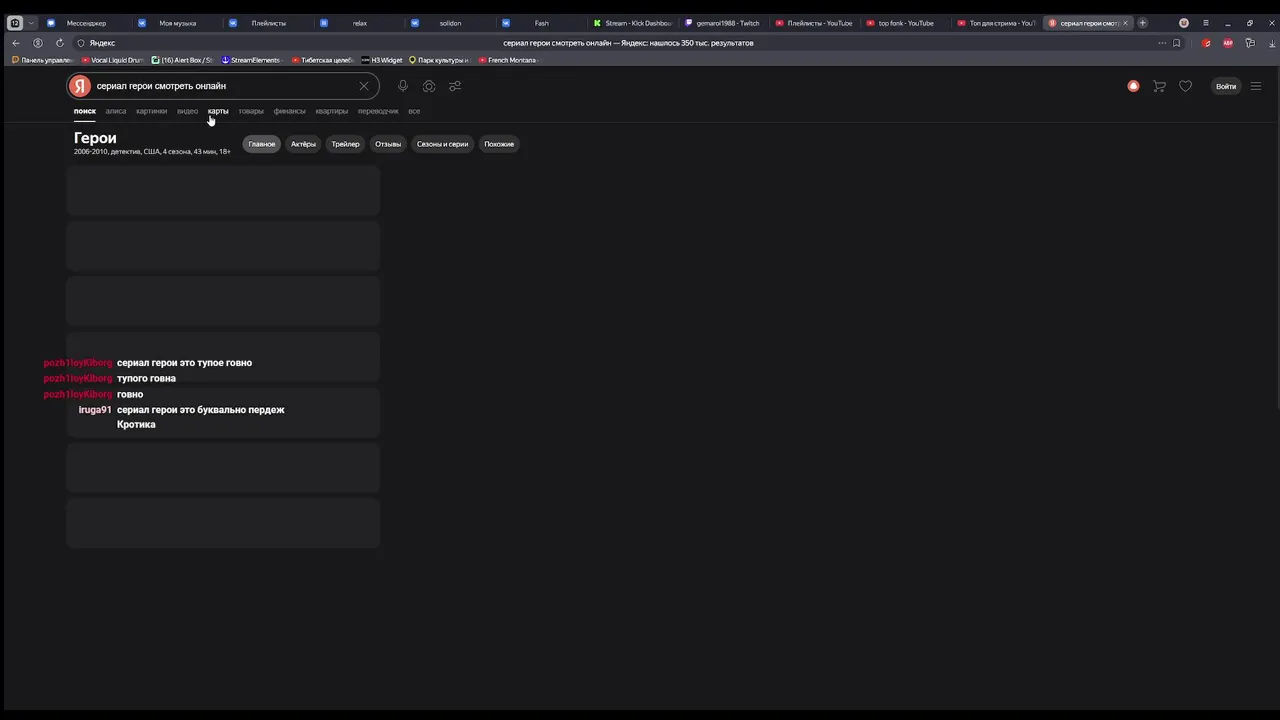Open the H3 Widget bookmark
Viewport: 1280px width, 720px height.
(381, 60)
